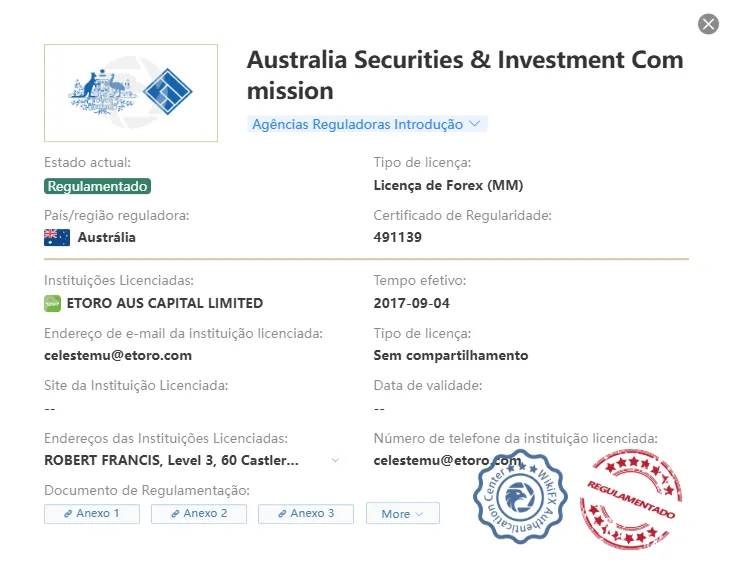Click the red Regulamentado stamp
732x577 pixels.
coord(631,499)
